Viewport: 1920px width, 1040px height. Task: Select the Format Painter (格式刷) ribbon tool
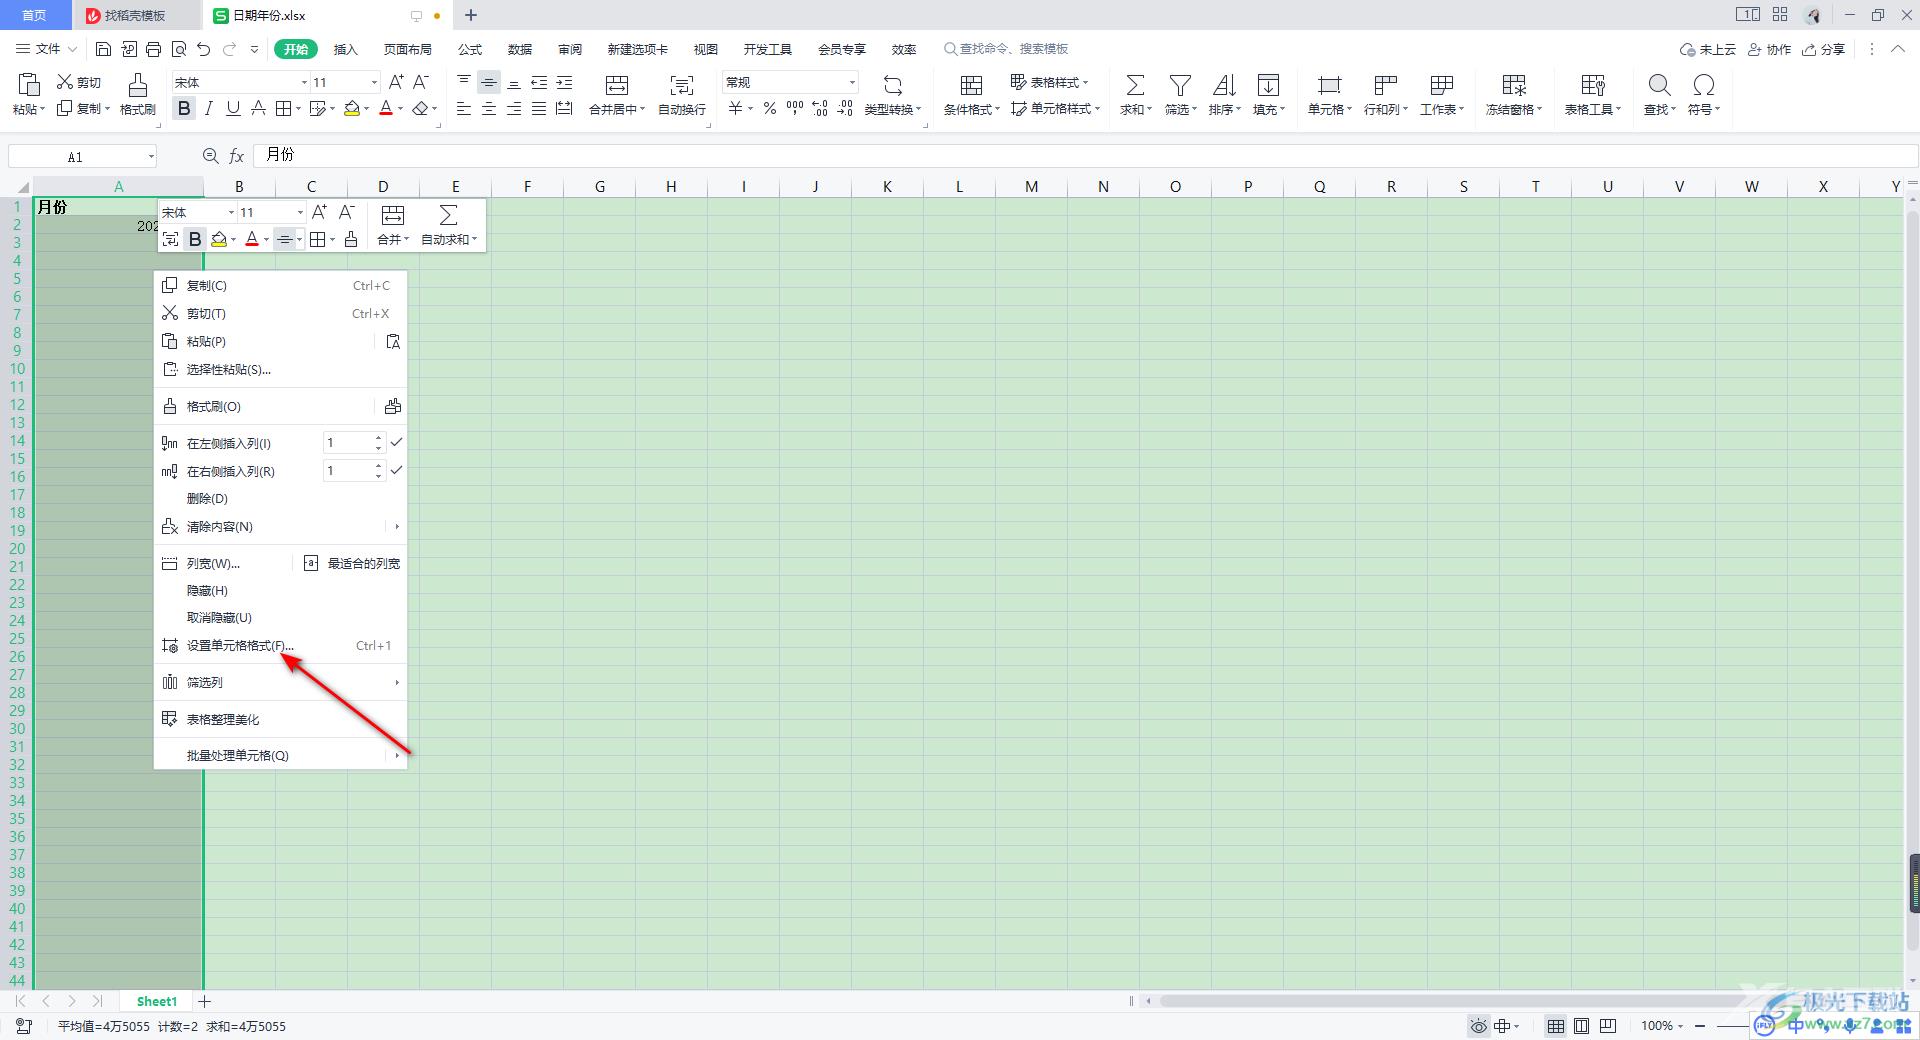pos(137,94)
